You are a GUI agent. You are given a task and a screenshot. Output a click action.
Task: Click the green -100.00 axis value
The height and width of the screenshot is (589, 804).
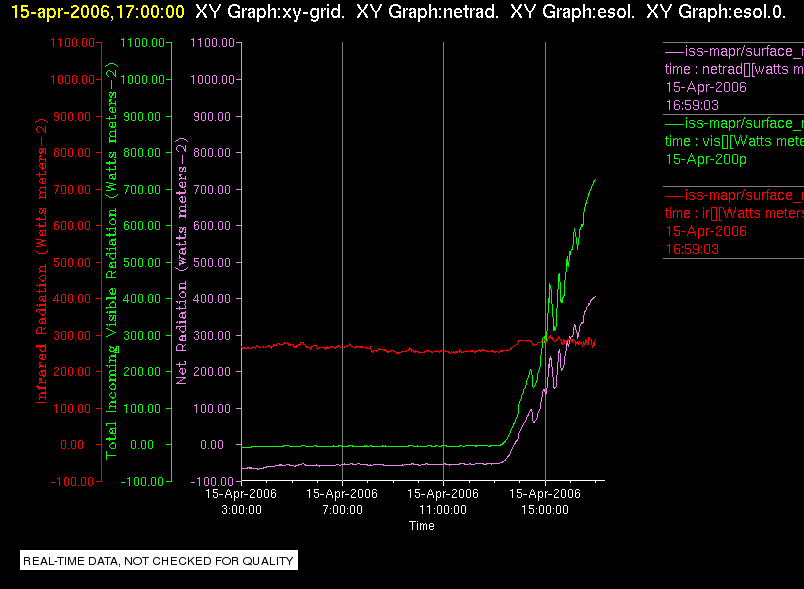point(142,482)
